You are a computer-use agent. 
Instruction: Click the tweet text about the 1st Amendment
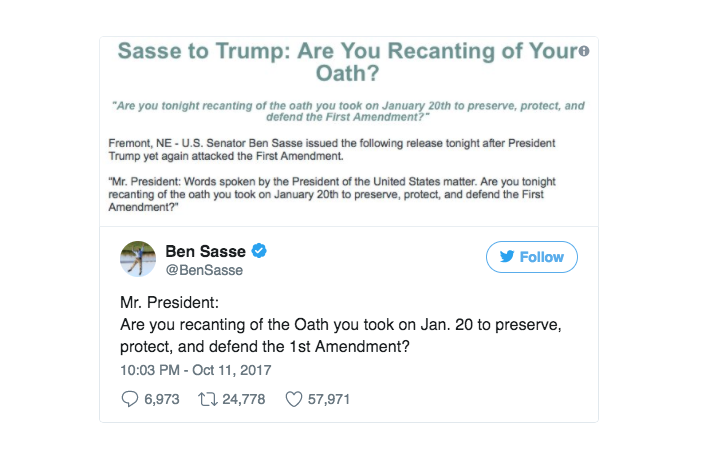click(x=341, y=335)
